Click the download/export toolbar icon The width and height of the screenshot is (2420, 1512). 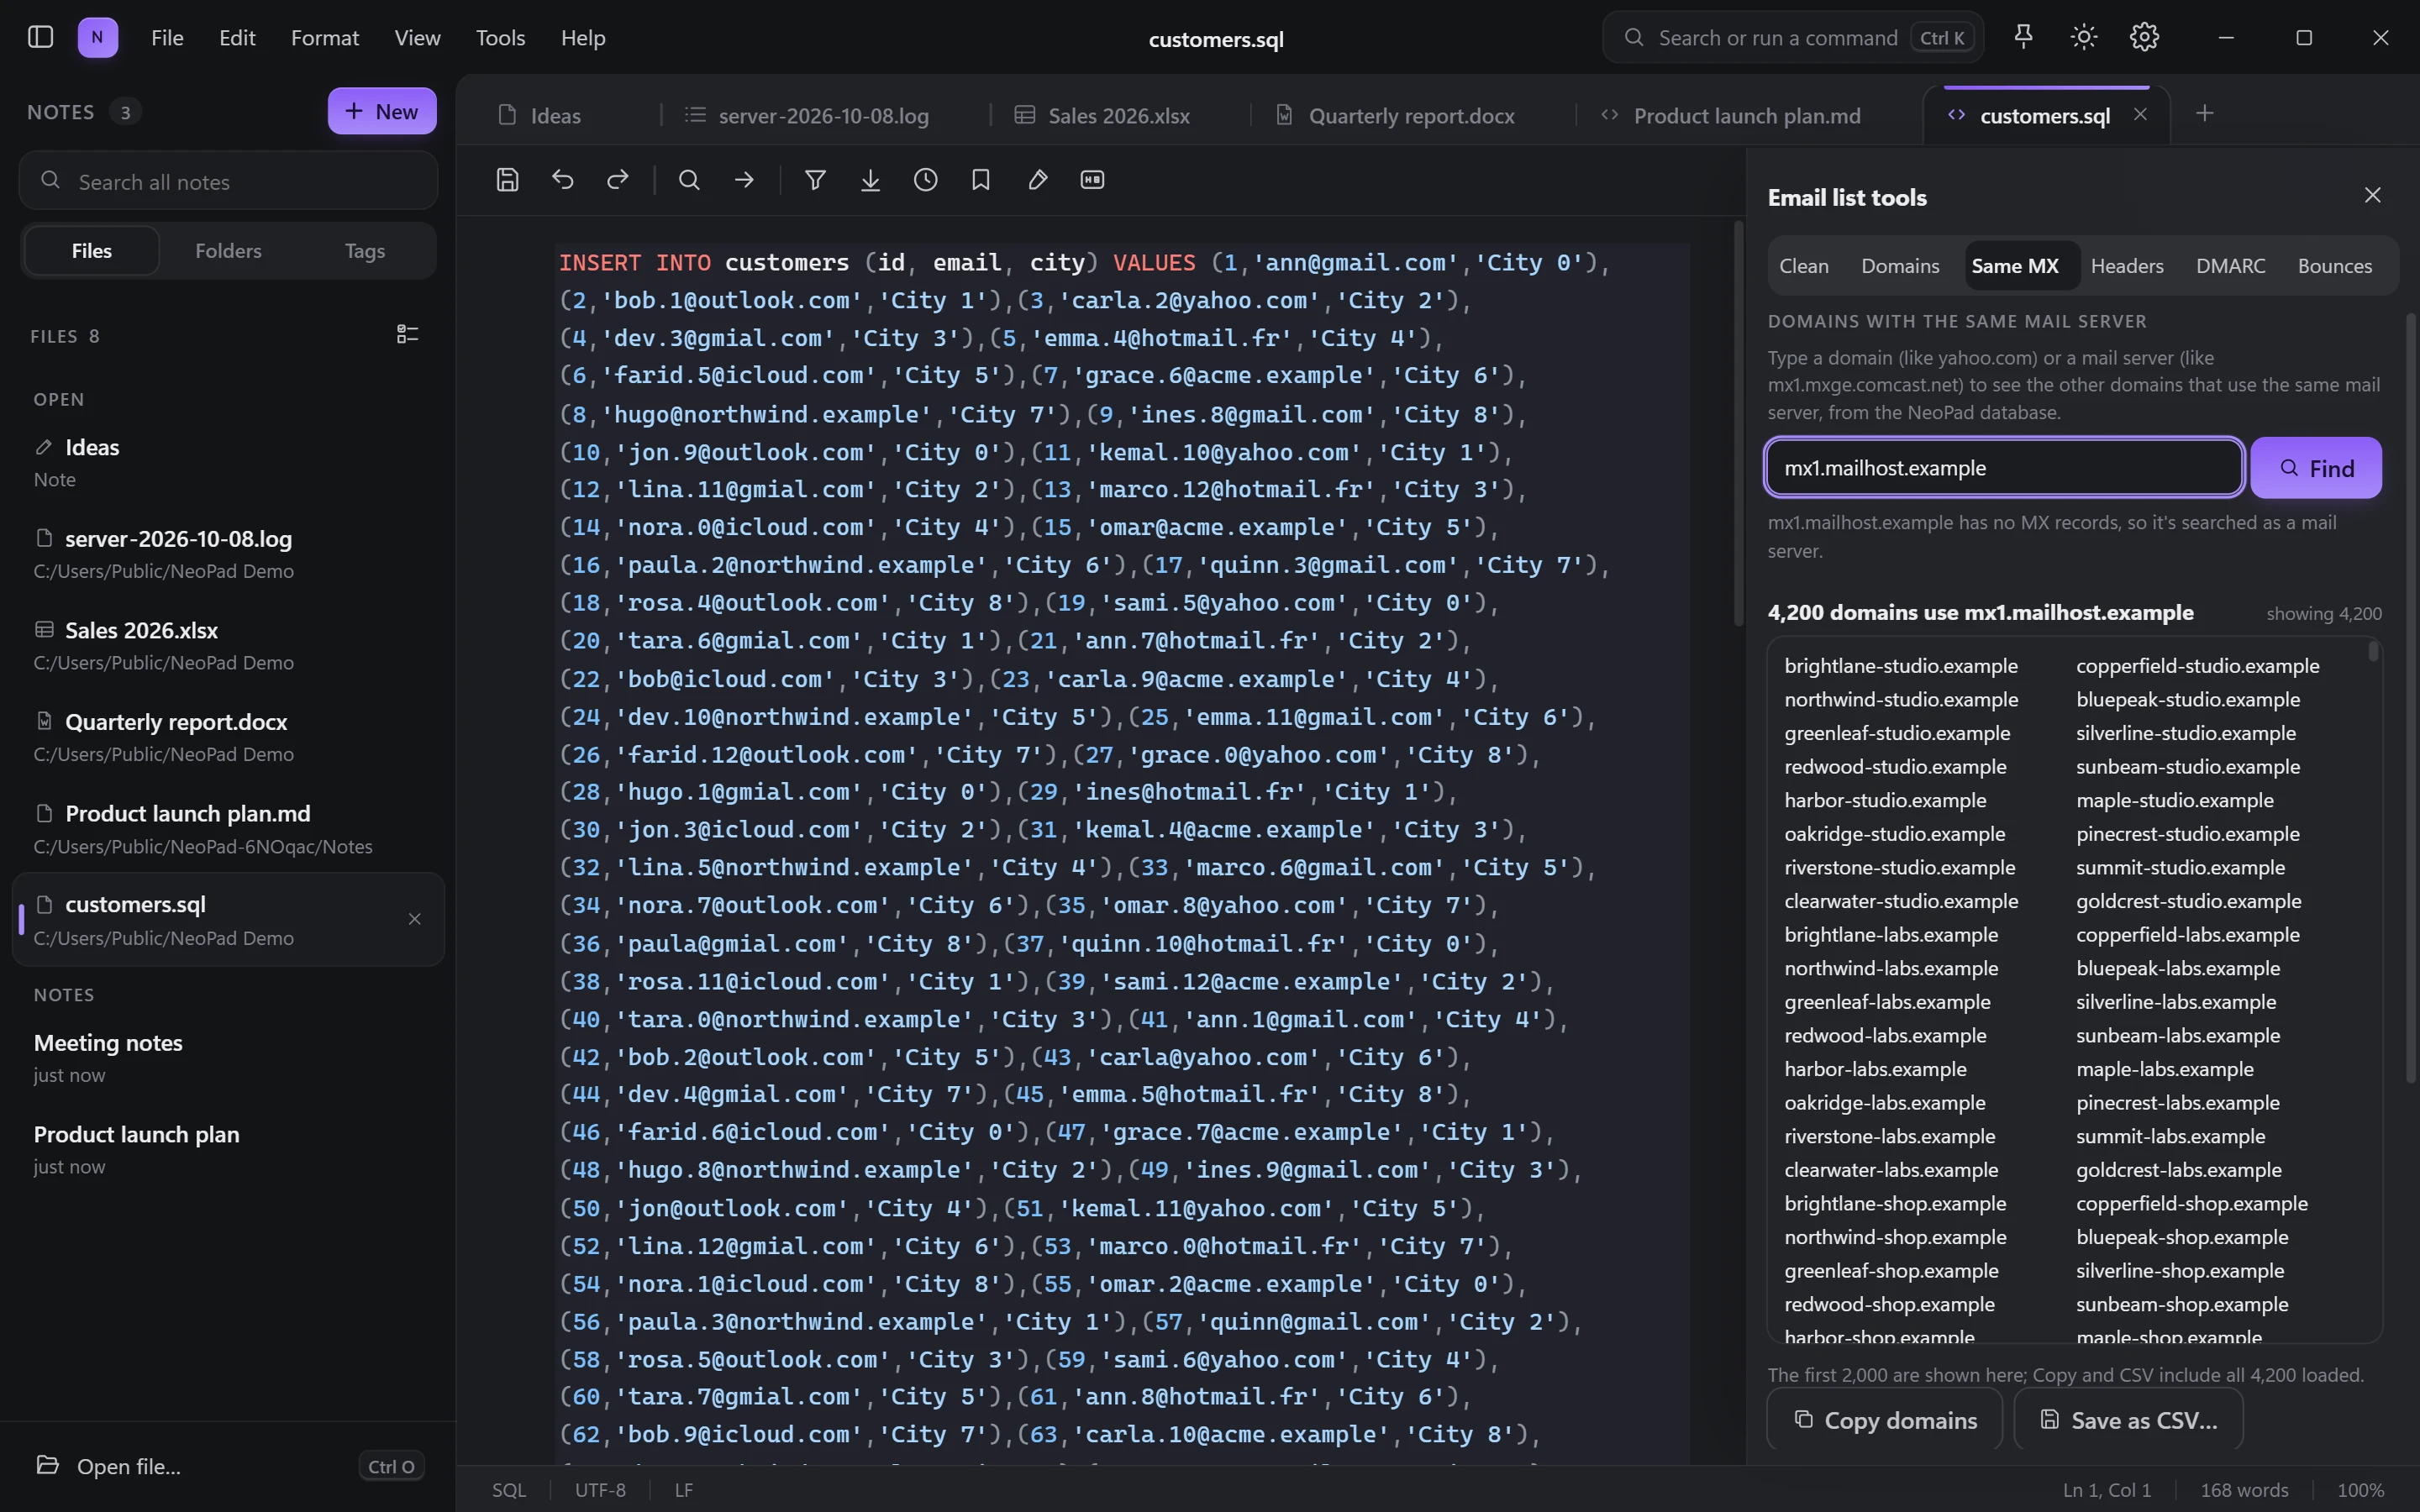coord(870,180)
